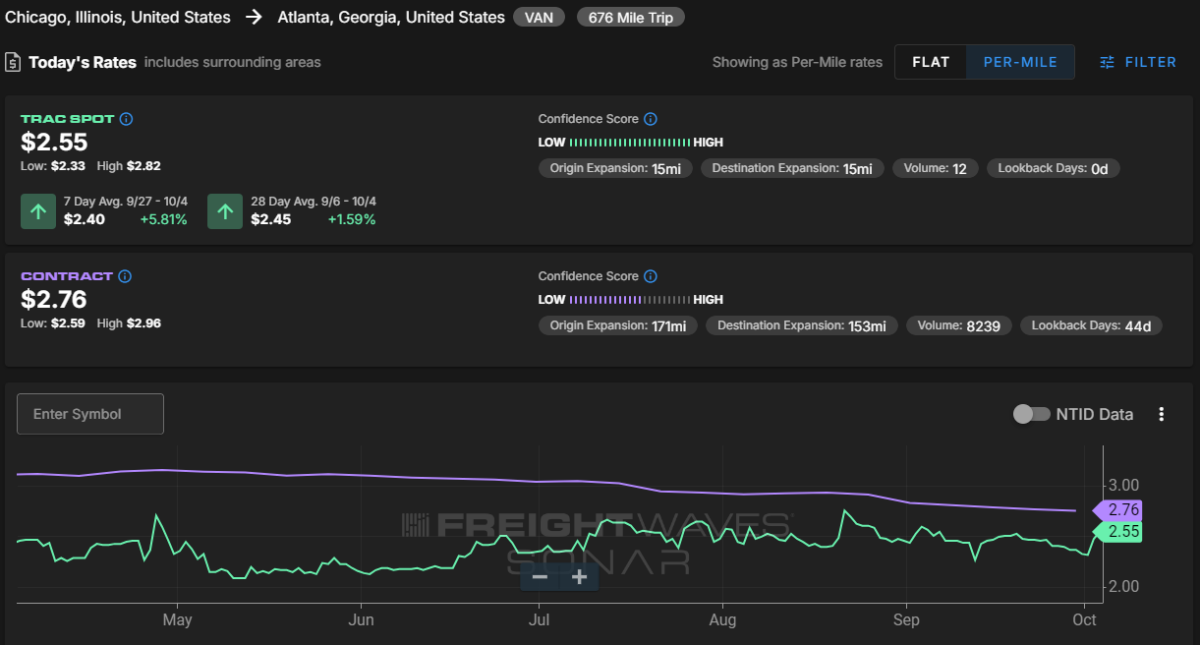1200x645 pixels.
Task: Click the Today's Rates dollar tag icon
Action: pos(13,62)
